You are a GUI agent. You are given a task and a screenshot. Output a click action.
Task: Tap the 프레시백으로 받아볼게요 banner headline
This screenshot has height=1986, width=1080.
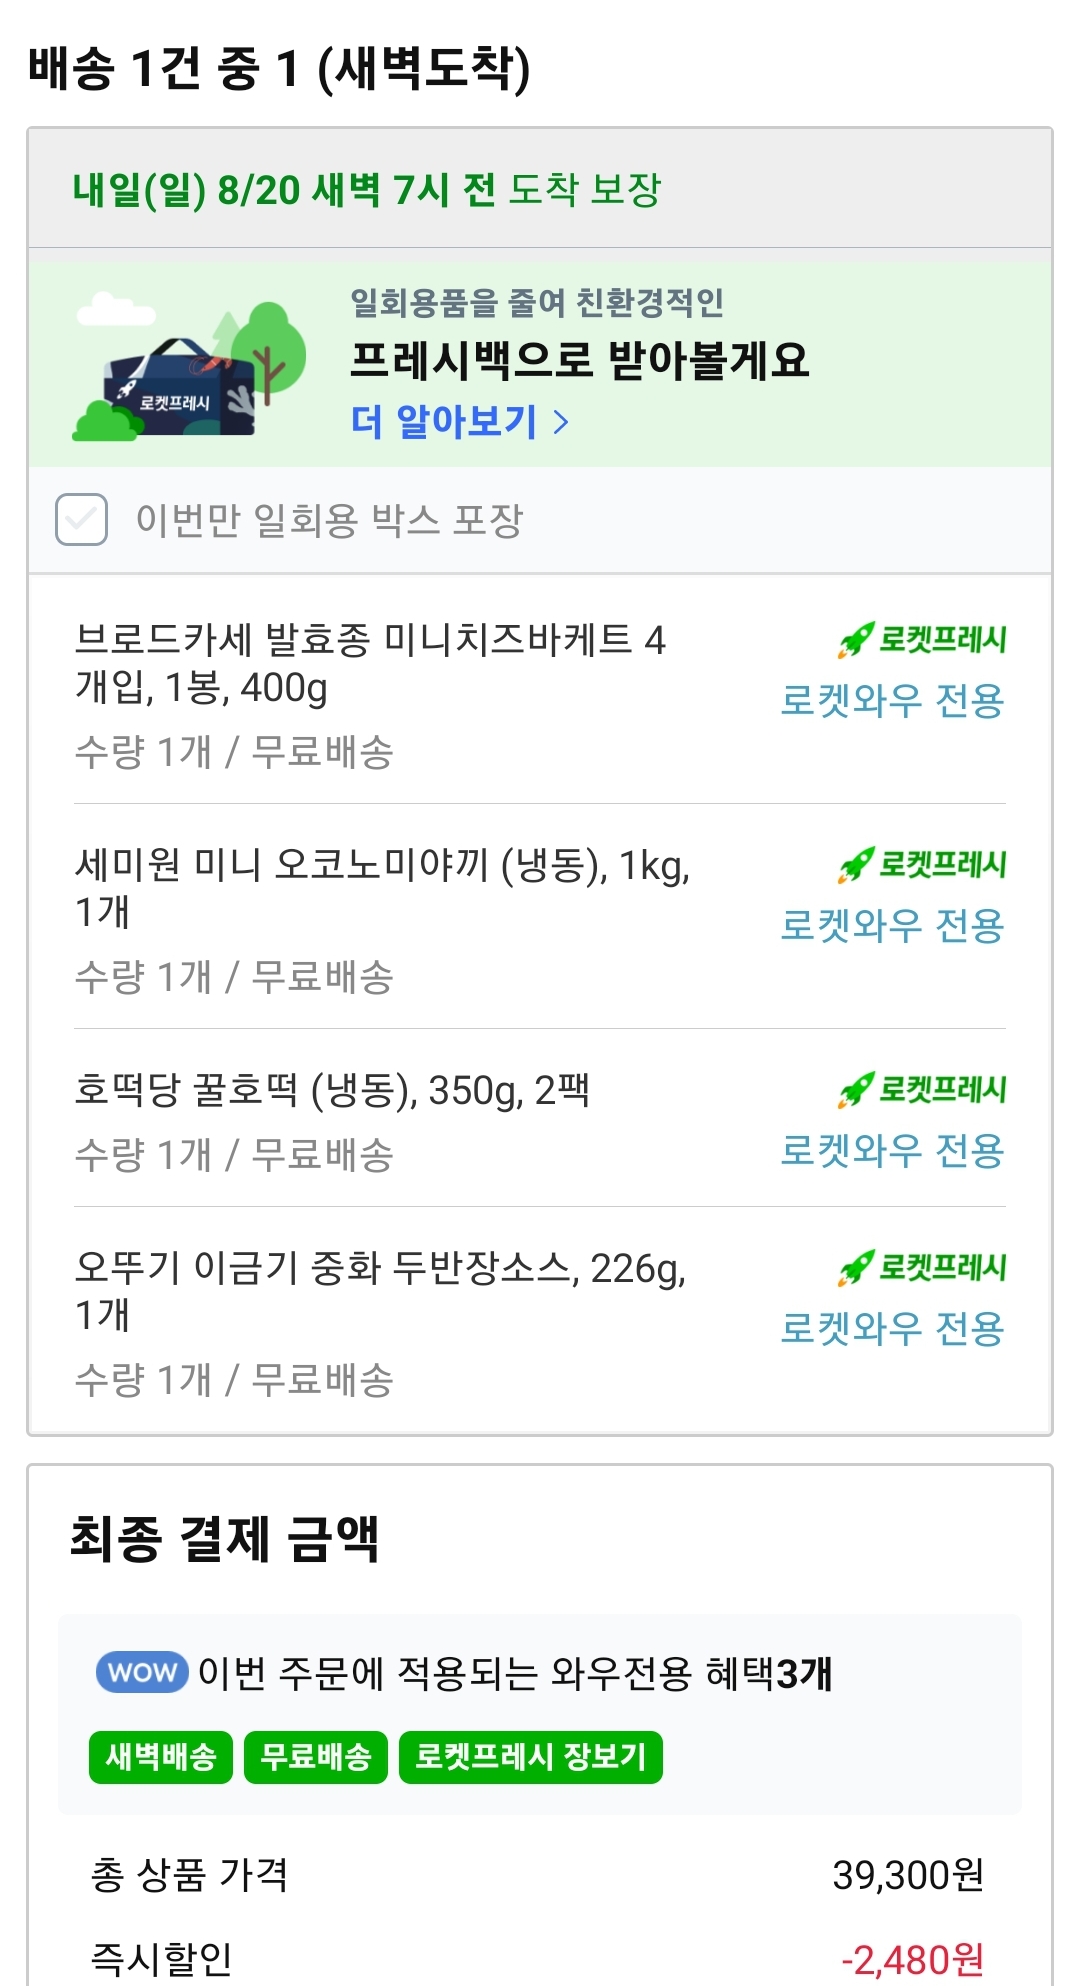[x=579, y=360]
